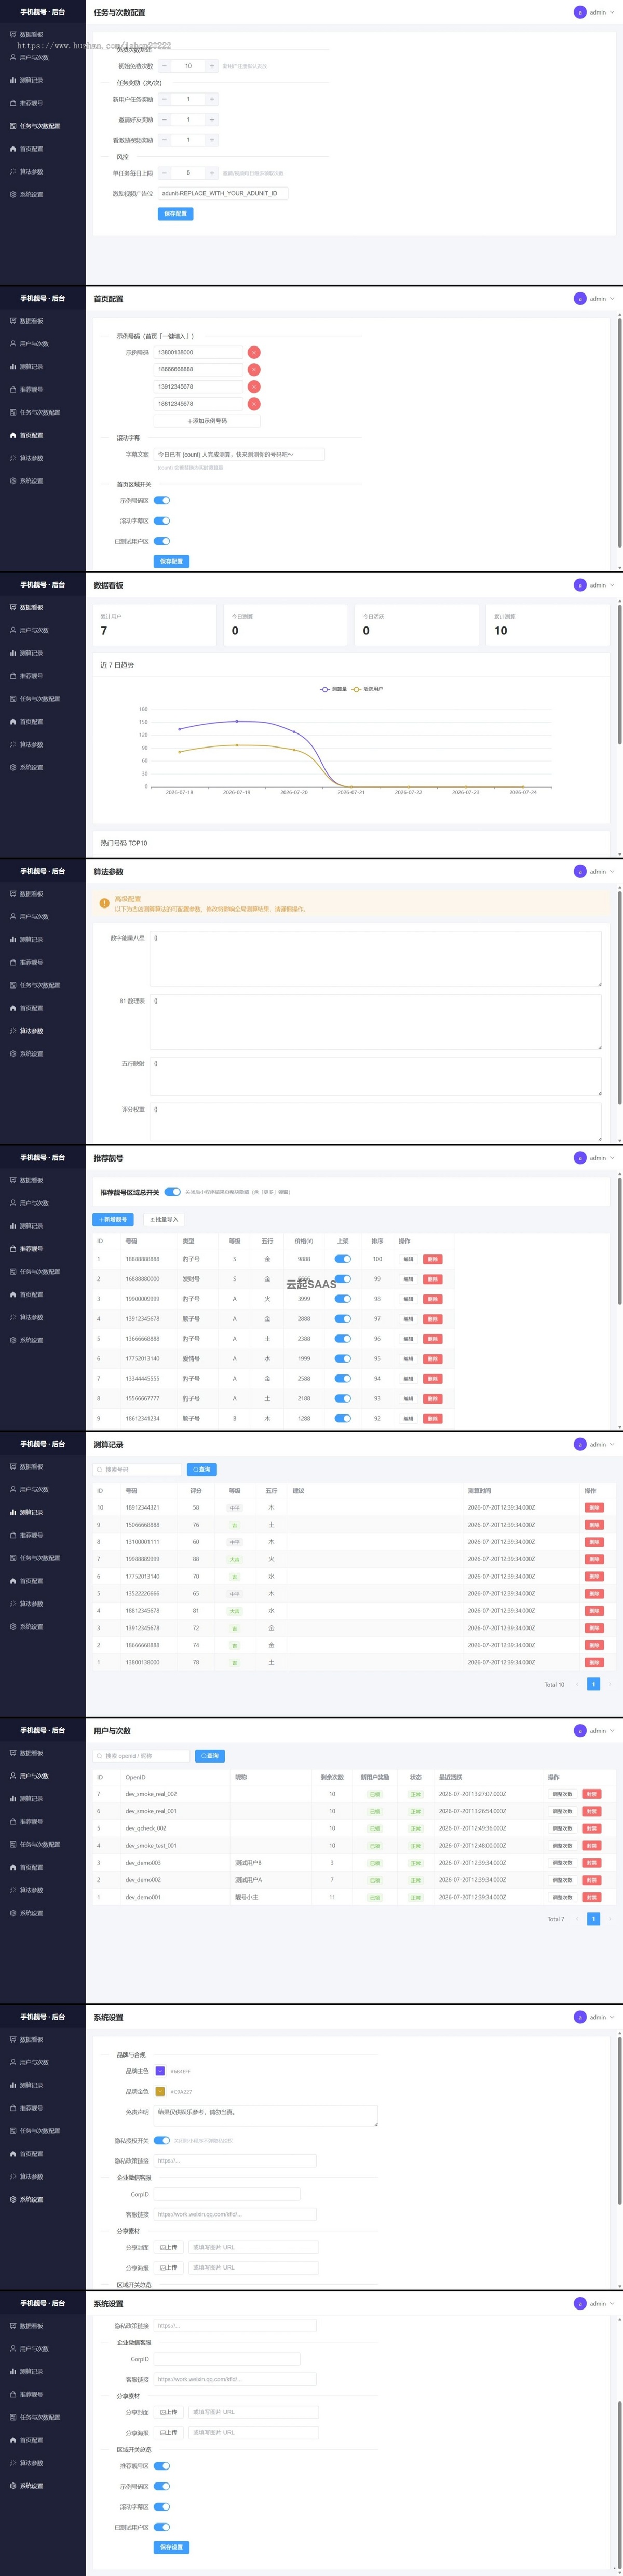Open the admin dropdown arrow in the 测算记录 header
This screenshot has height=2576, width=623.
pyautogui.click(x=612, y=1444)
